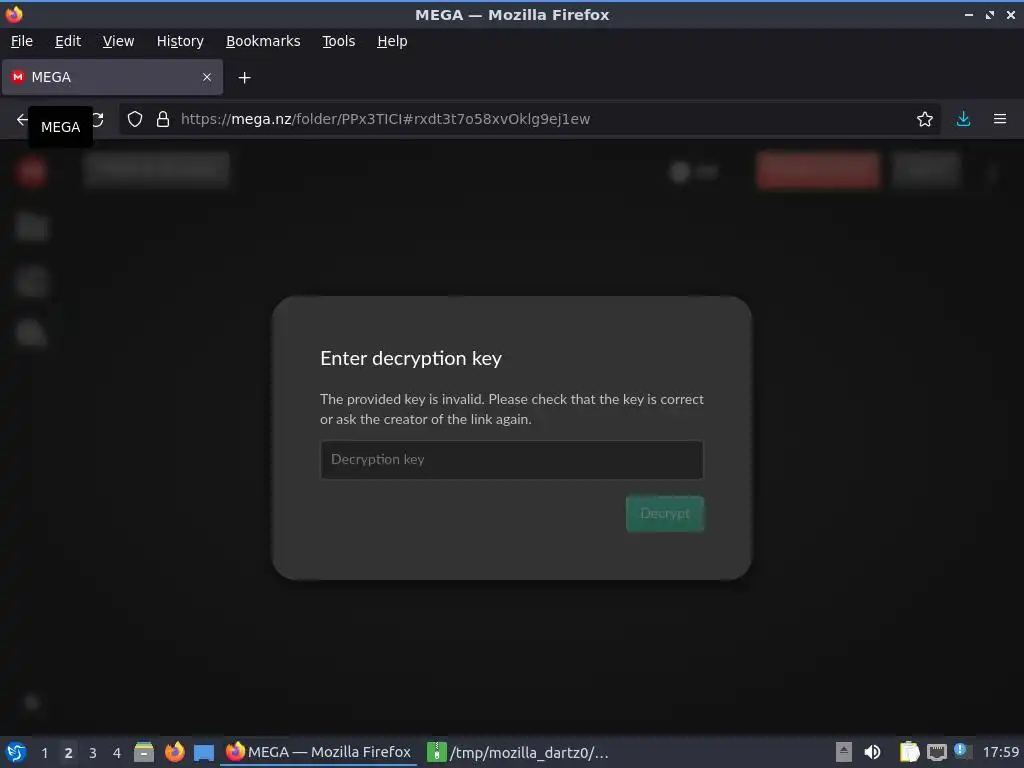Viewport: 1024px width, 768px height.
Task: Open tracking protection shield icon
Action: pyautogui.click(x=135, y=119)
